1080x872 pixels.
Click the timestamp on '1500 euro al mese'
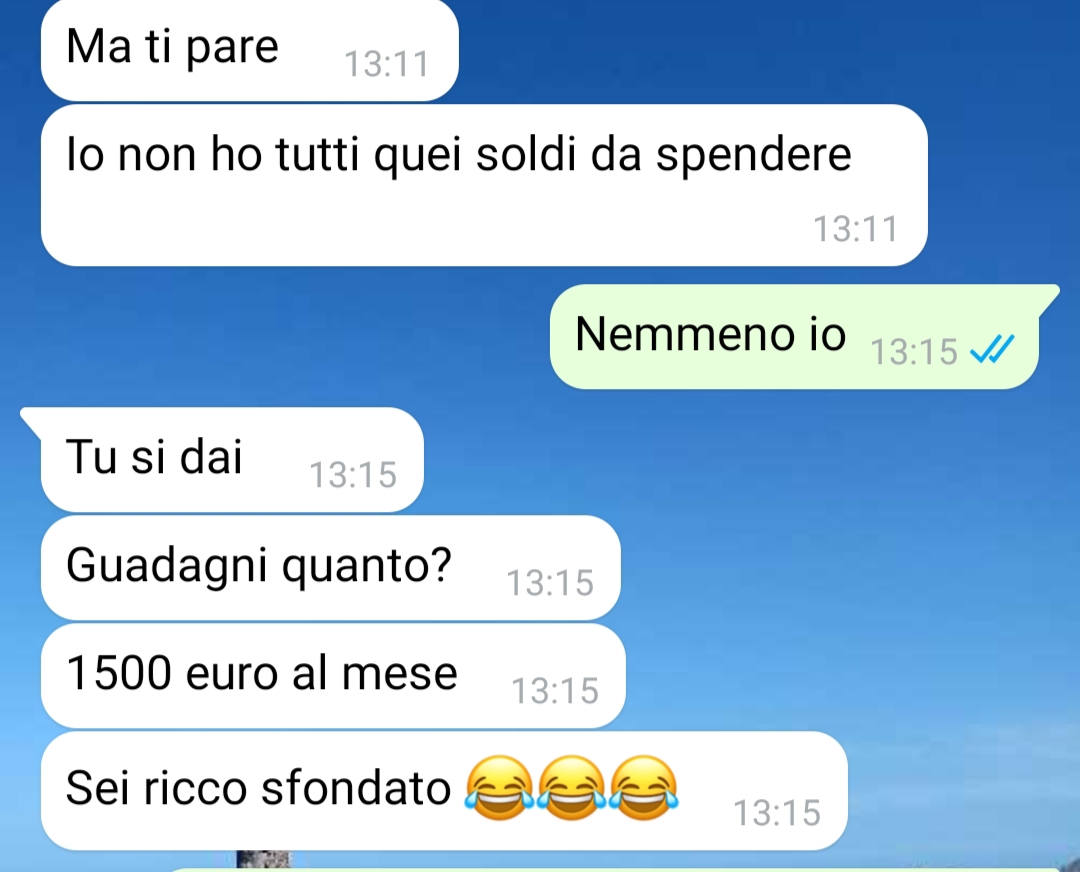pyautogui.click(x=554, y=691)
